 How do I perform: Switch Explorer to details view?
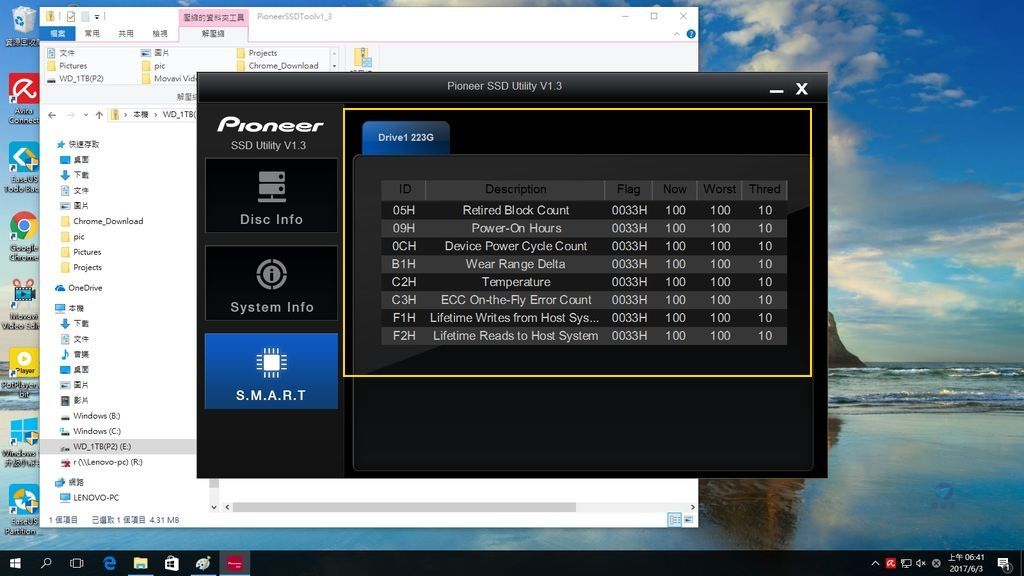[x=675, y=519]
